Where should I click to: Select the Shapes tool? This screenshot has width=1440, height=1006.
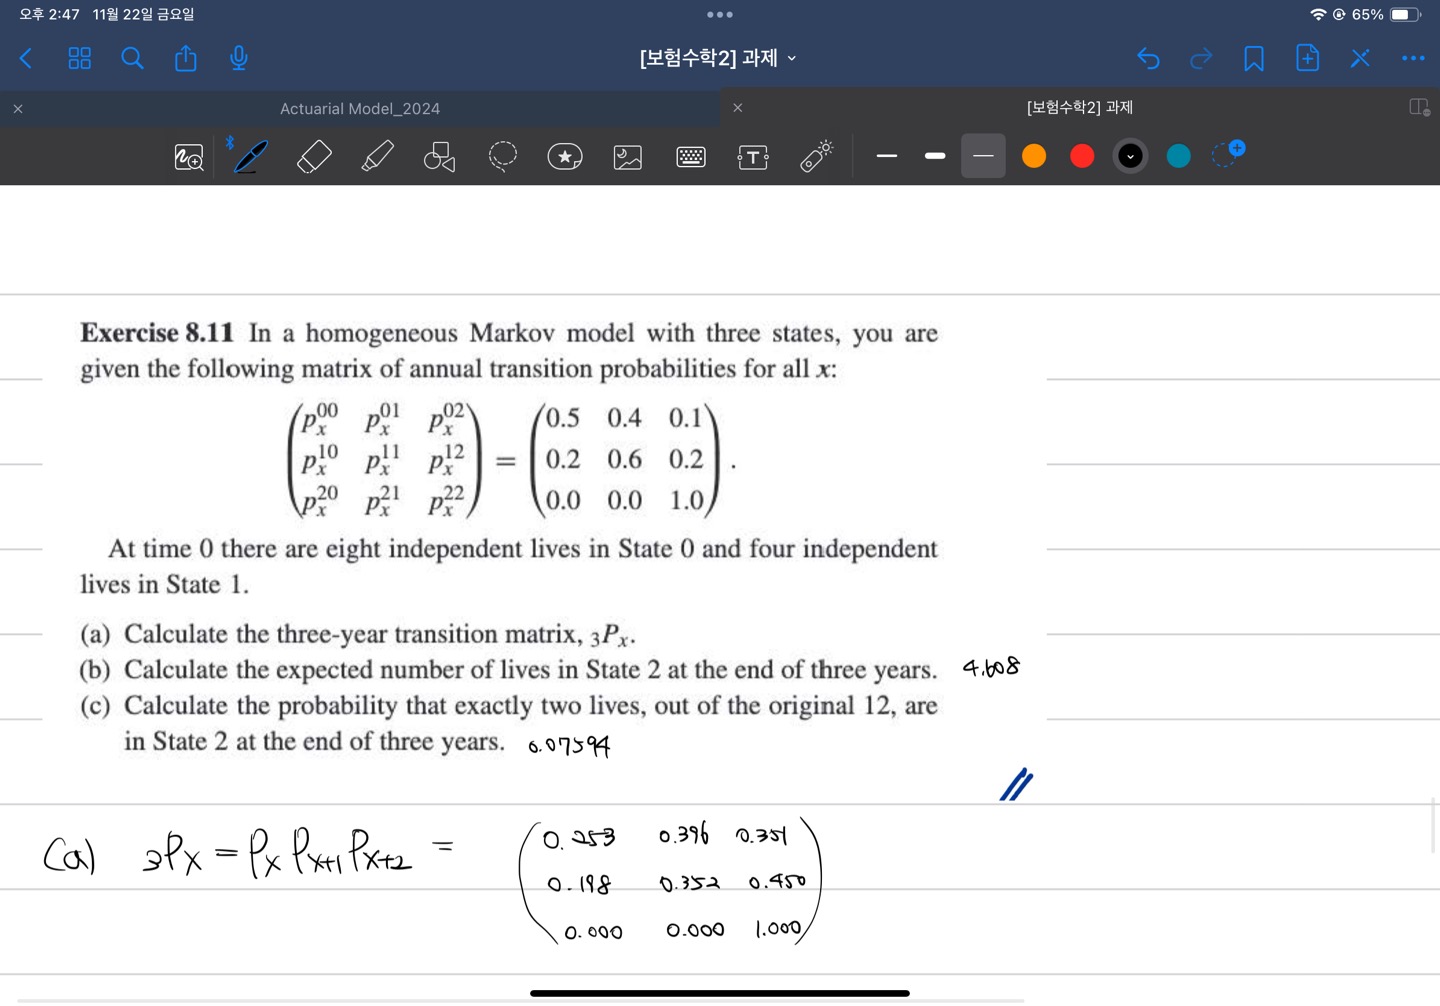tap(439, 156)
